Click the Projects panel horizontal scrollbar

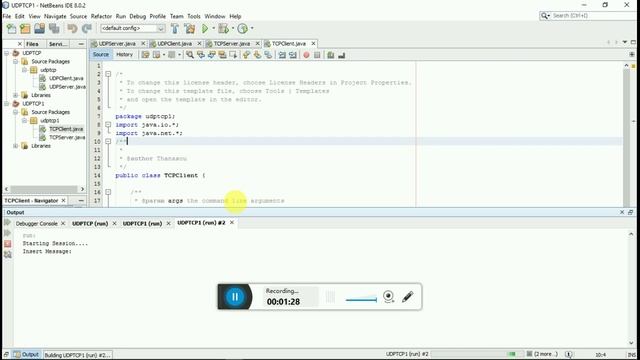coord(44,189)
